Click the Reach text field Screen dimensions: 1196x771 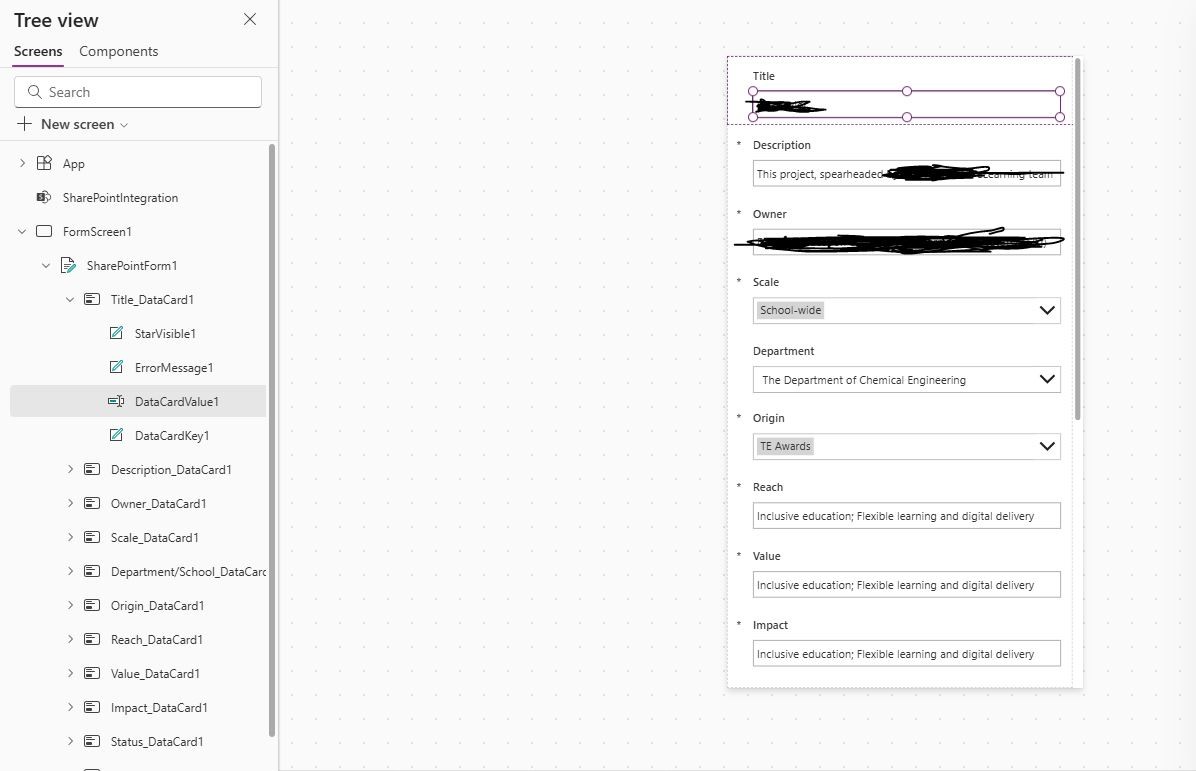(x=906, y=516)
